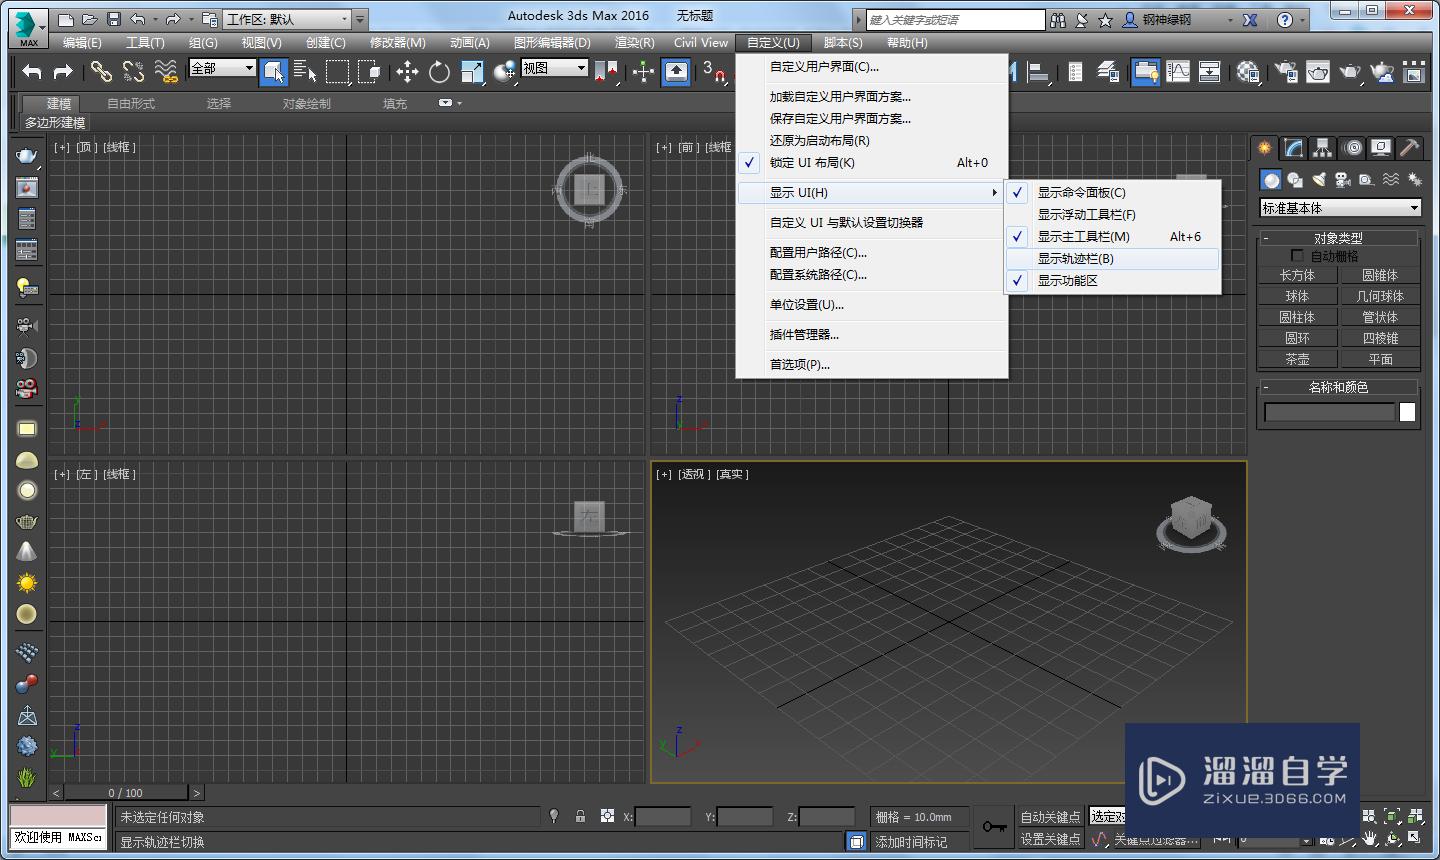Open the Utilities hammer panel
This screenshot has width=1440, height=860.
(1409, 148)
